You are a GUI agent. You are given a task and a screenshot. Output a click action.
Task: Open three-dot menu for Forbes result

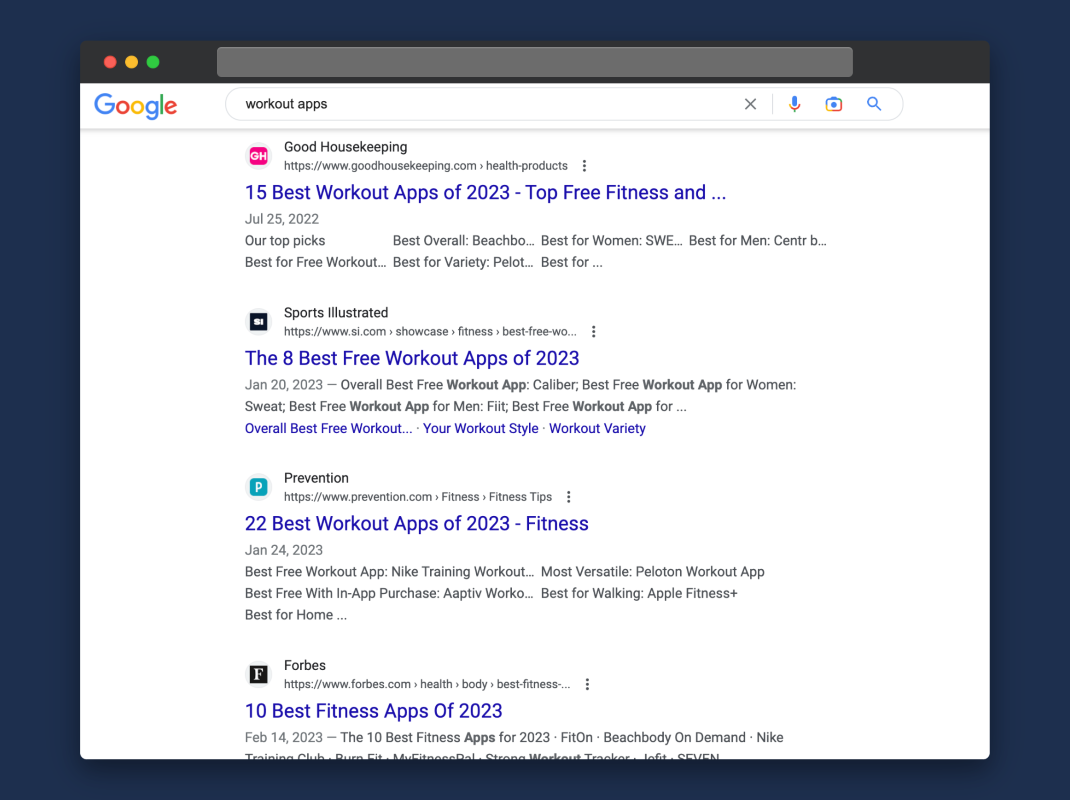pyautogui.click(x=587, y=684)
